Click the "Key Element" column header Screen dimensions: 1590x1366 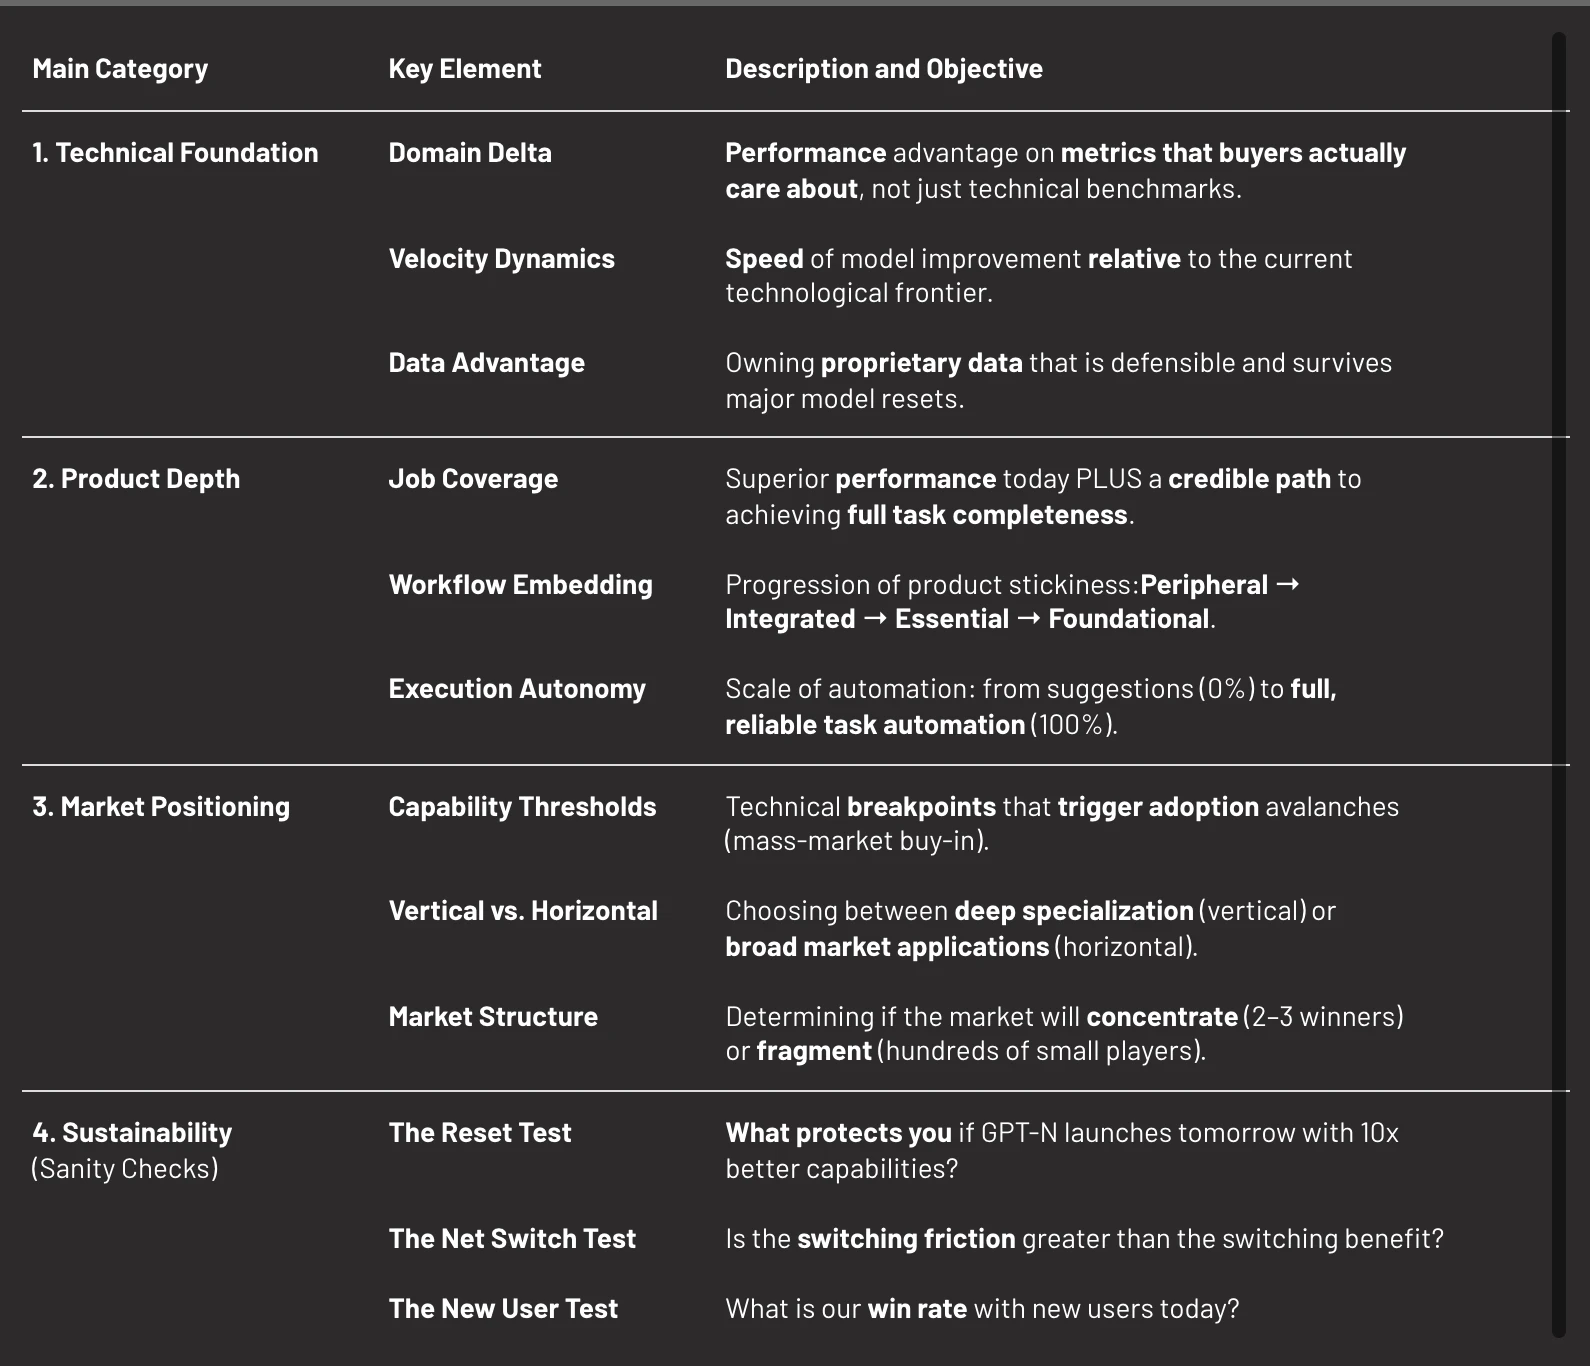464,69
